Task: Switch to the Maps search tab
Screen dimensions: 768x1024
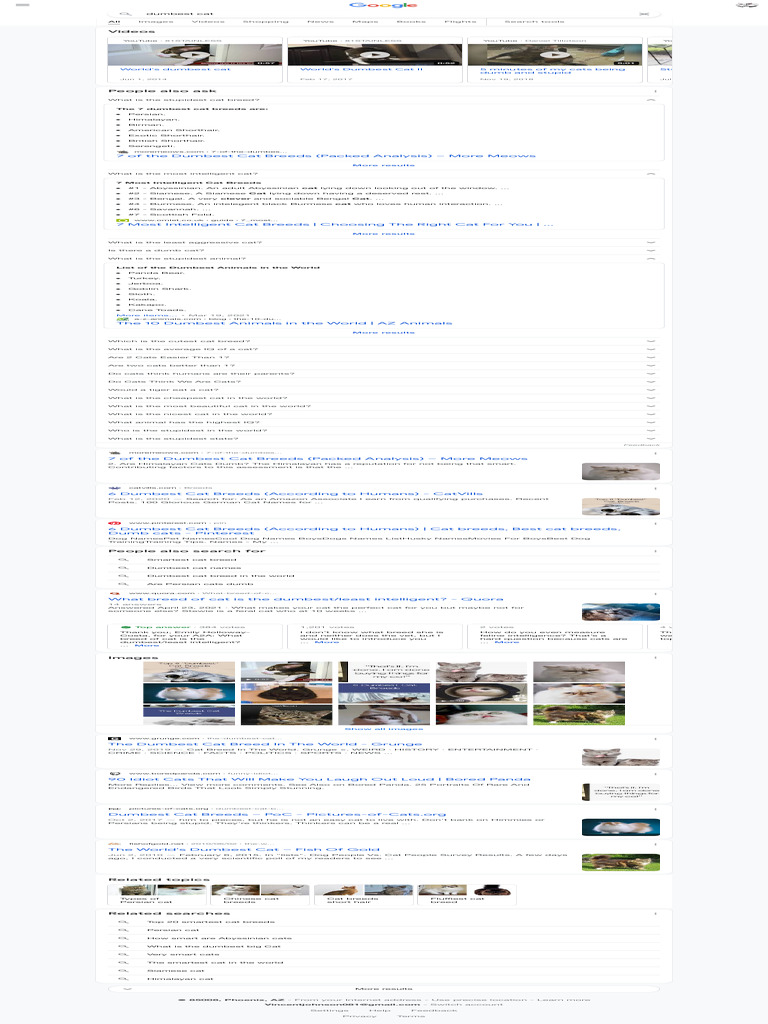Action: [365, 22]
